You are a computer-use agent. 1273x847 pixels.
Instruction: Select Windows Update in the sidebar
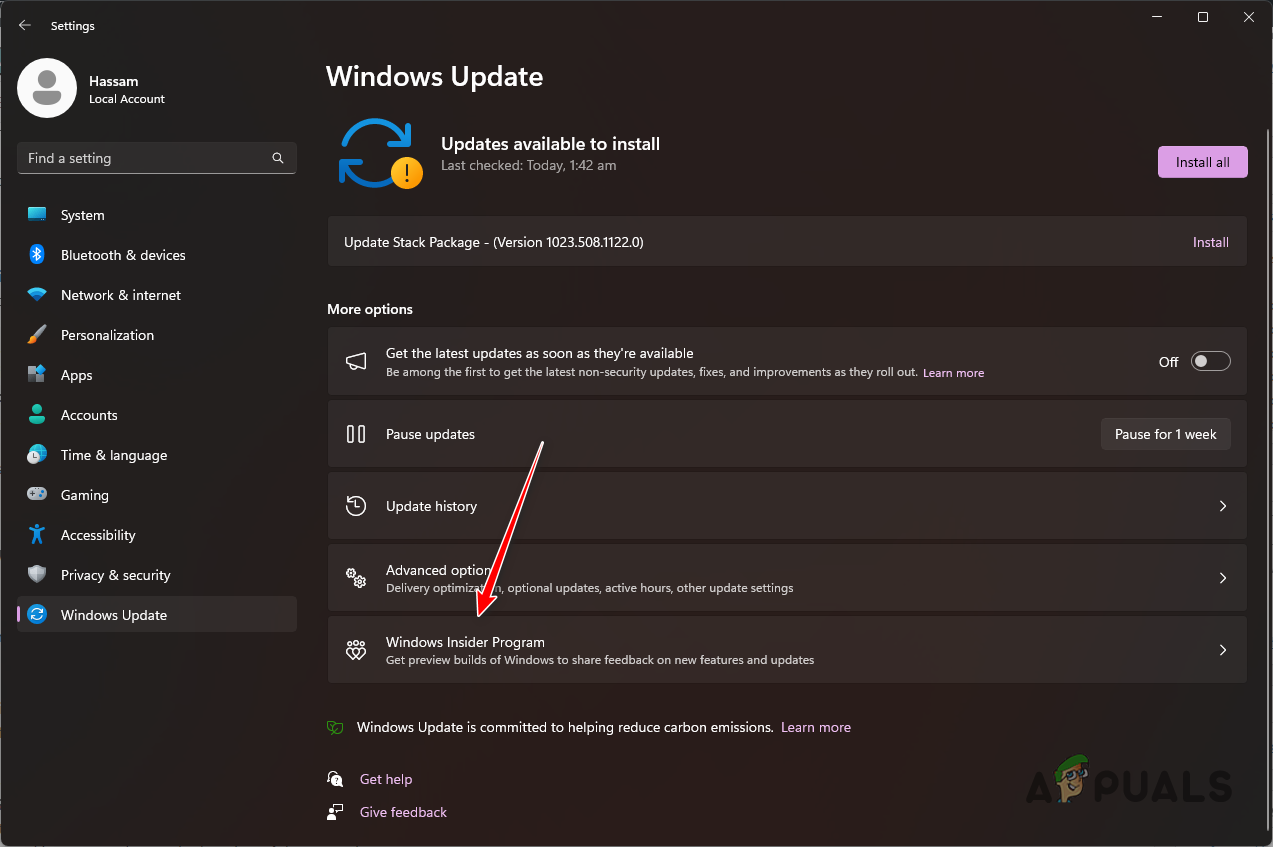(x=112, y=614)
